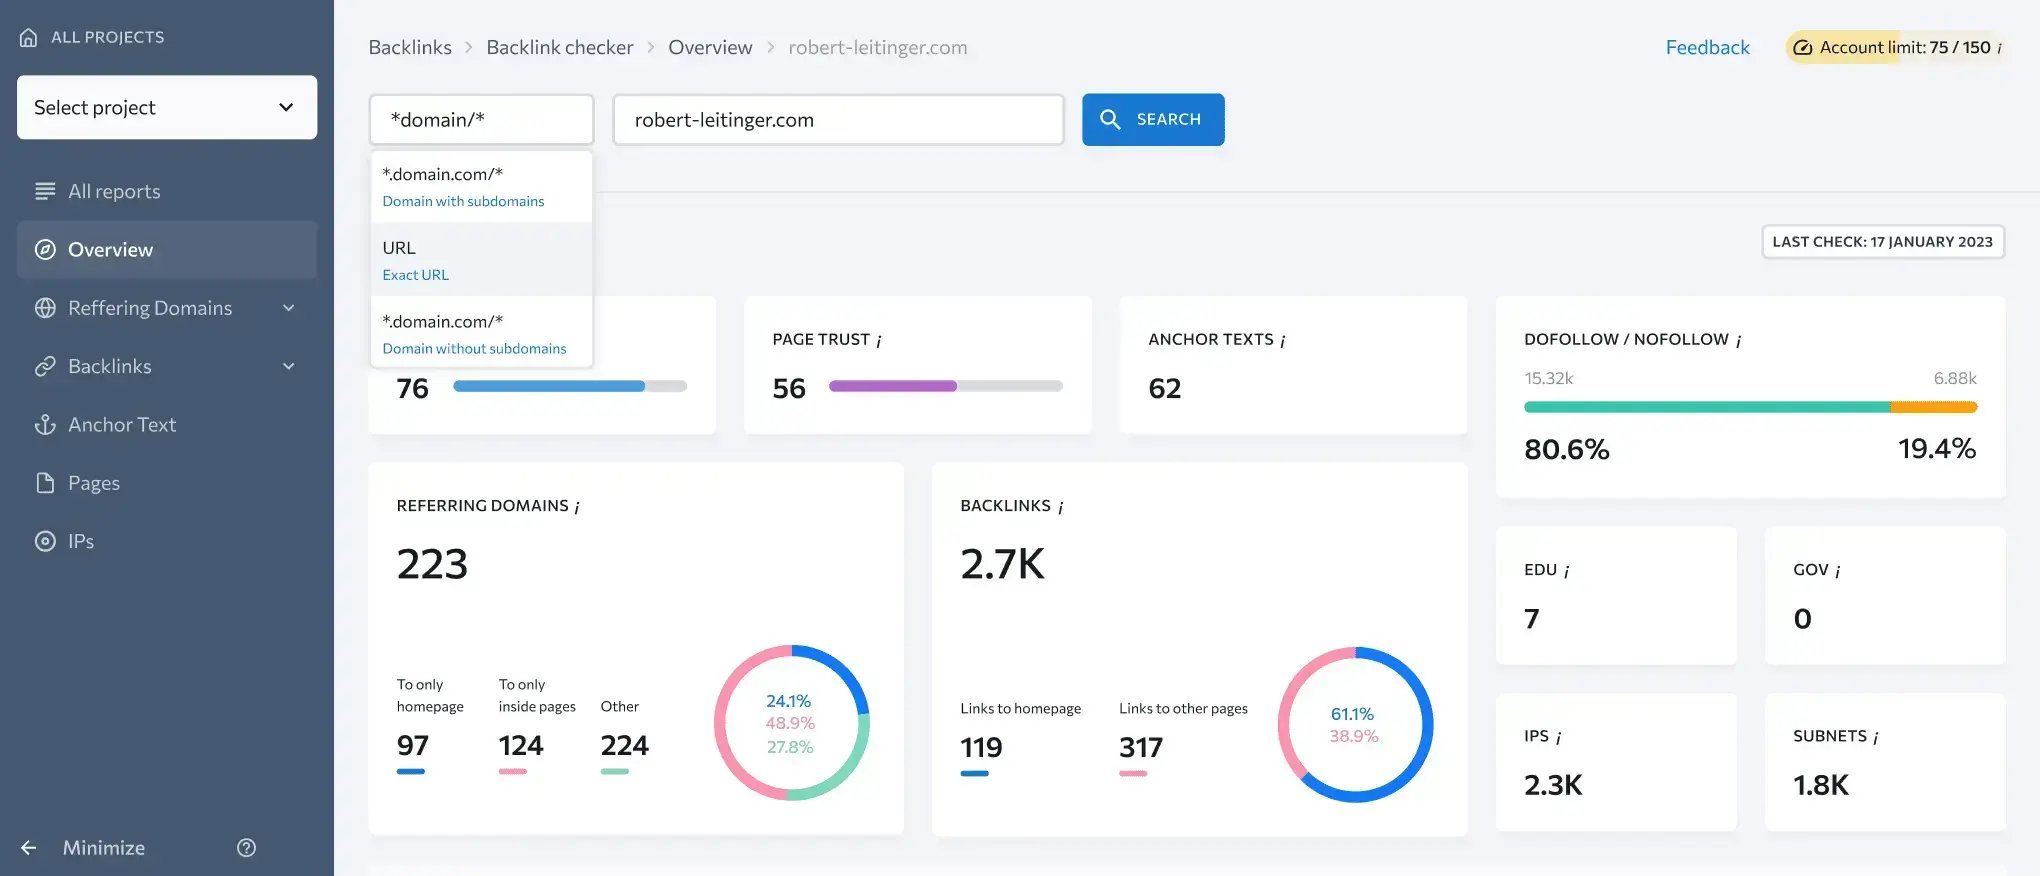Viewport: 2040px width, 876px height.
Task: Open the Feedback link
Action: tap(1707, 47)
